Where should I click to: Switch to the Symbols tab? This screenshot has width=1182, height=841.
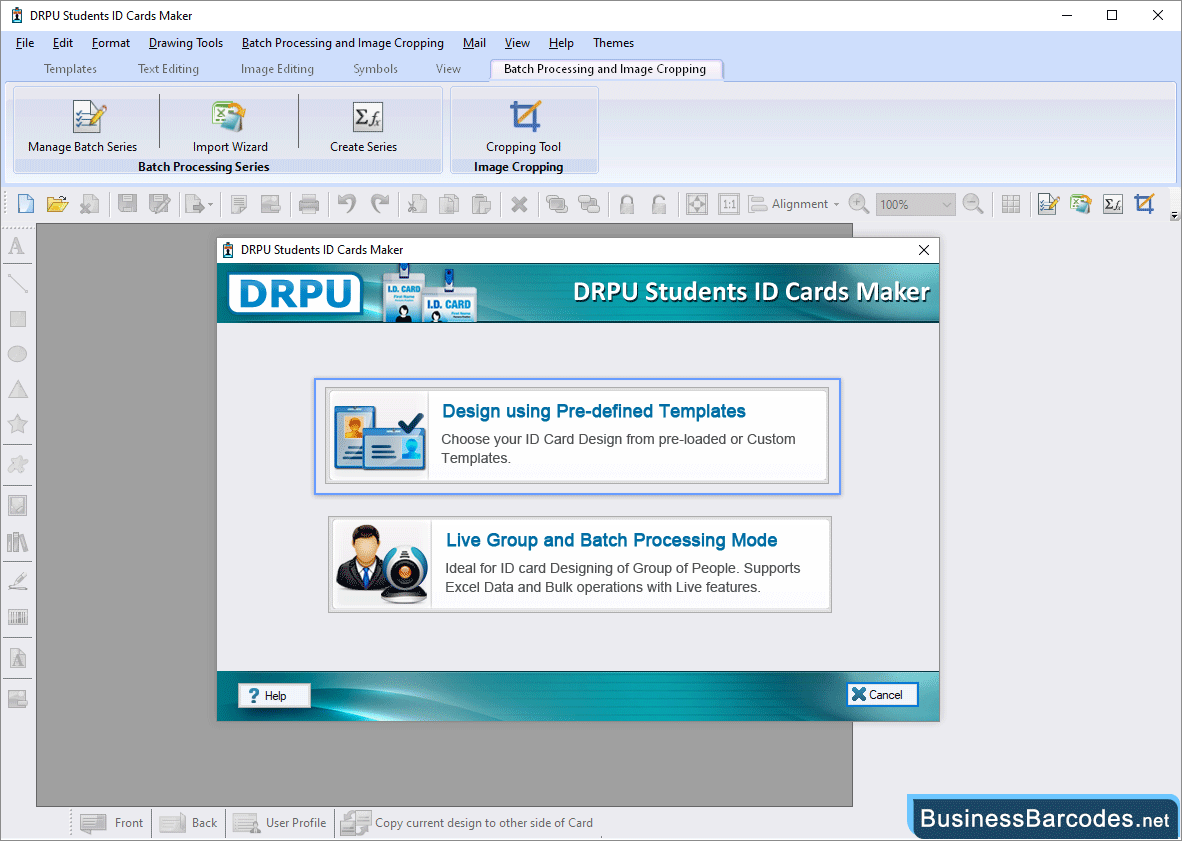[x=375, y=69]
